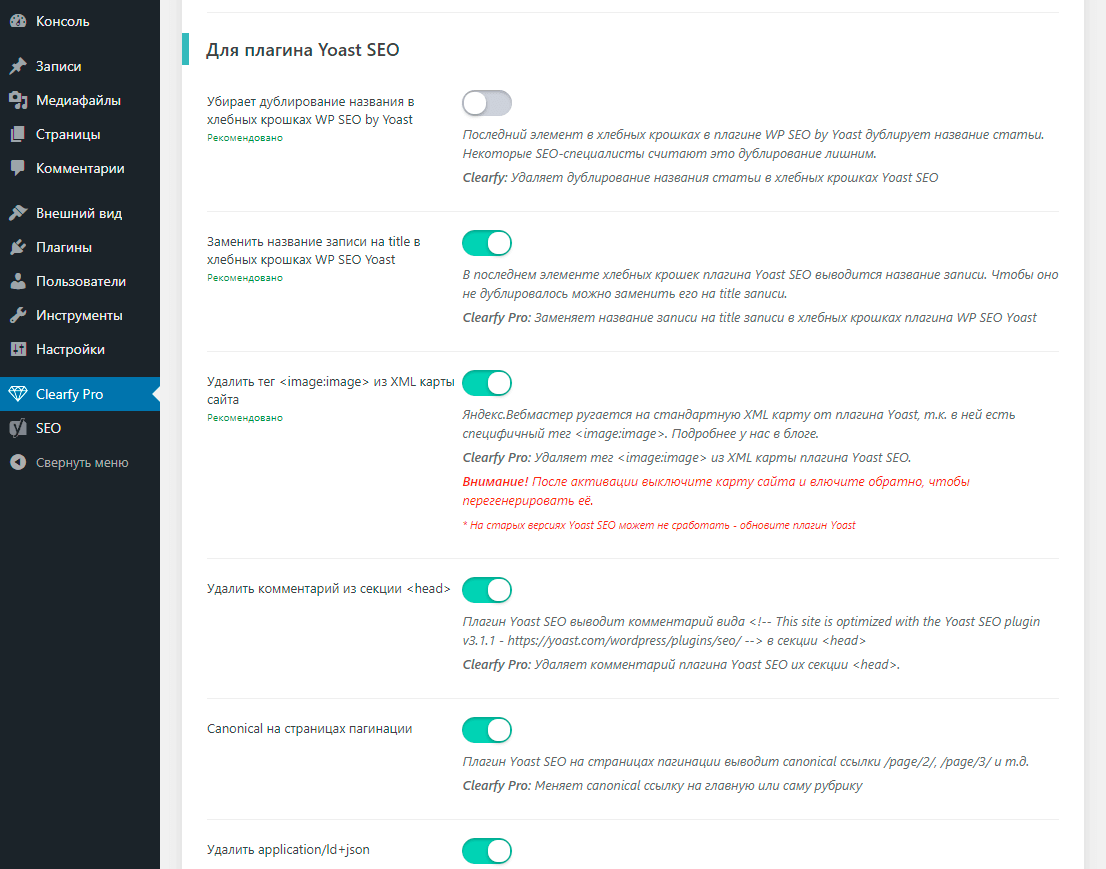Toggle the Удалить application/ld+json switch
The width and height of the screenshot is (1106, 869).
coord(487,851)
